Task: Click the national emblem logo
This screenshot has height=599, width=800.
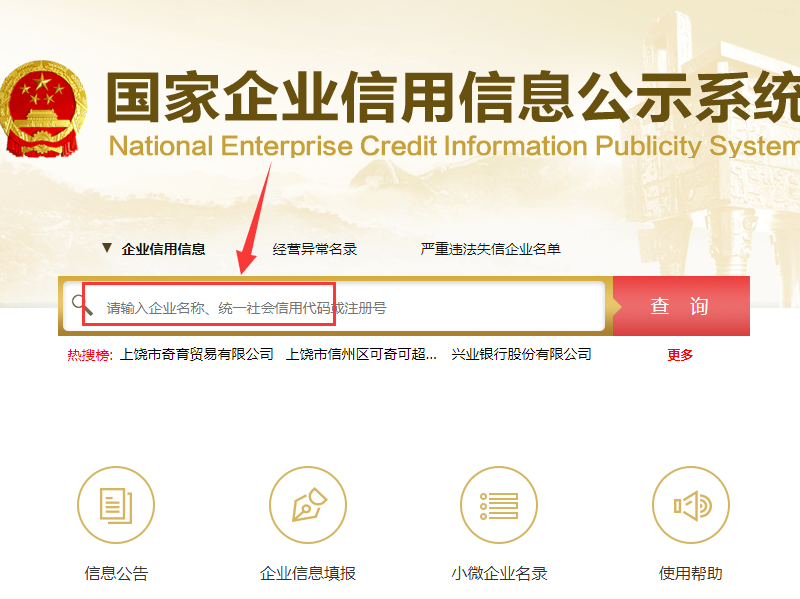Action: pyautogui.click(x=43, y=108)
